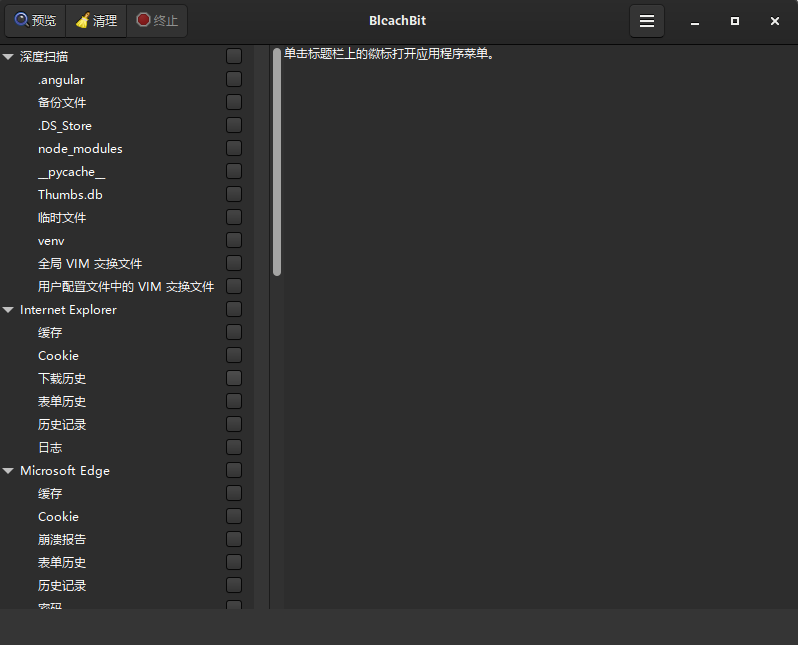This screenshot has width=798, height=645.
Task: Select the 崩溃报告 row
Action: click(127, 540)
